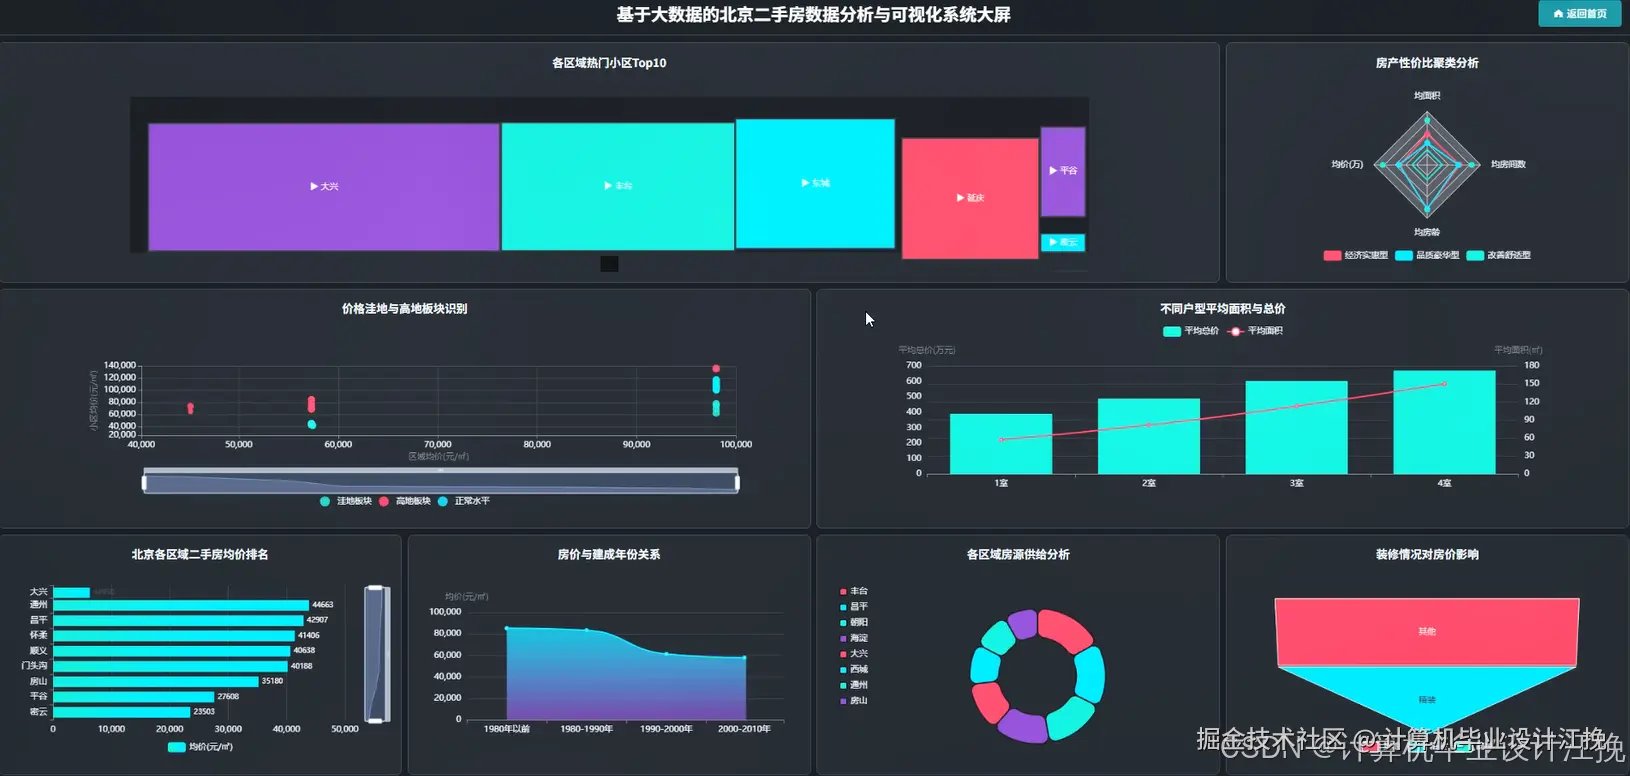1630x776 pixels.
Task: Toggle 昌平 in the supply donut legend
Action: pos(854,607)
